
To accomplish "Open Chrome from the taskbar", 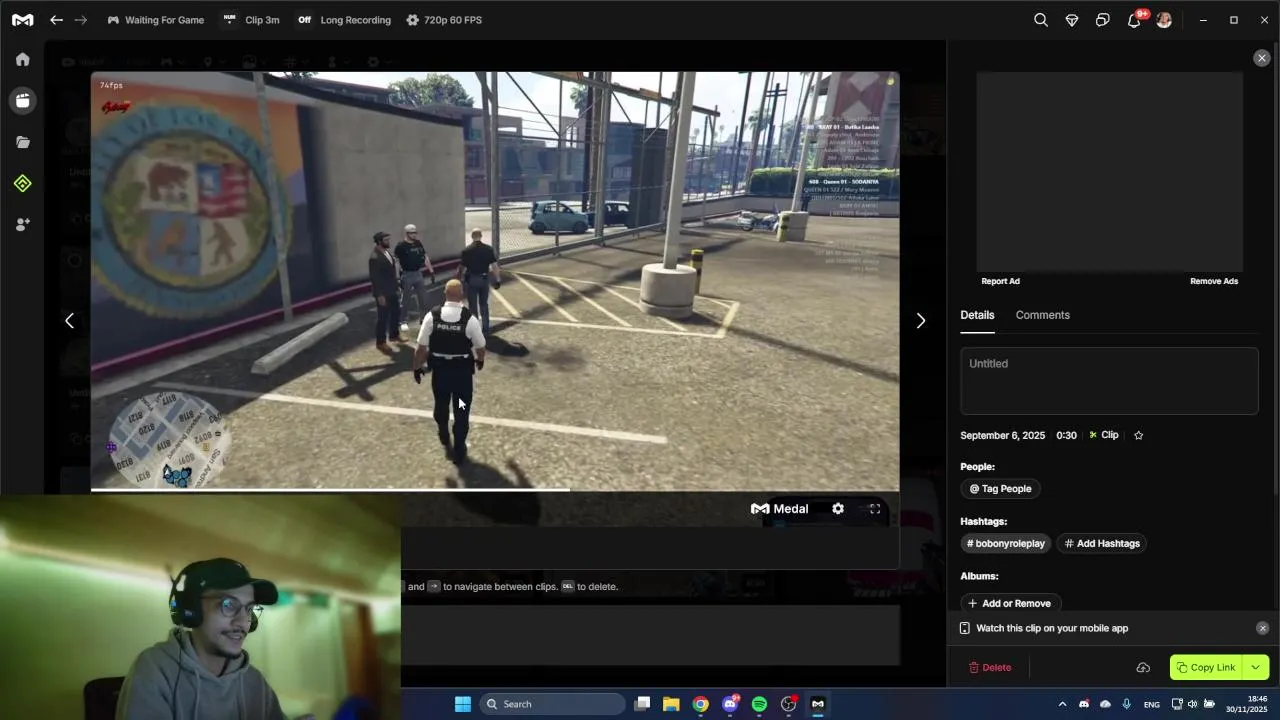I will tap(701, 704).
